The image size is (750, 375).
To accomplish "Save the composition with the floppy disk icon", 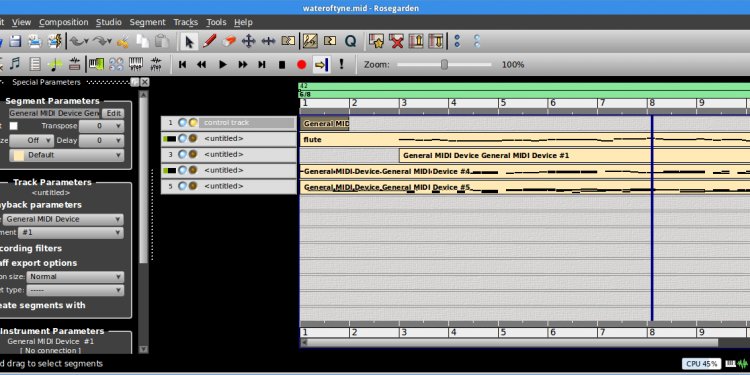I will point(15,42).
